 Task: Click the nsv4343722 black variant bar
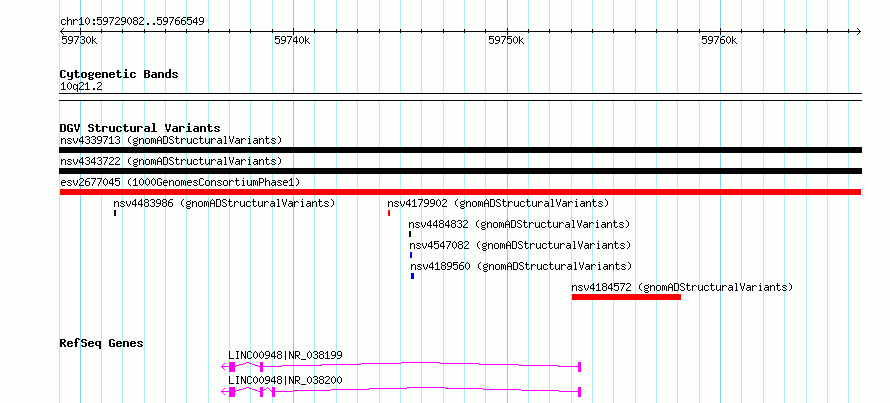[460, 171]
